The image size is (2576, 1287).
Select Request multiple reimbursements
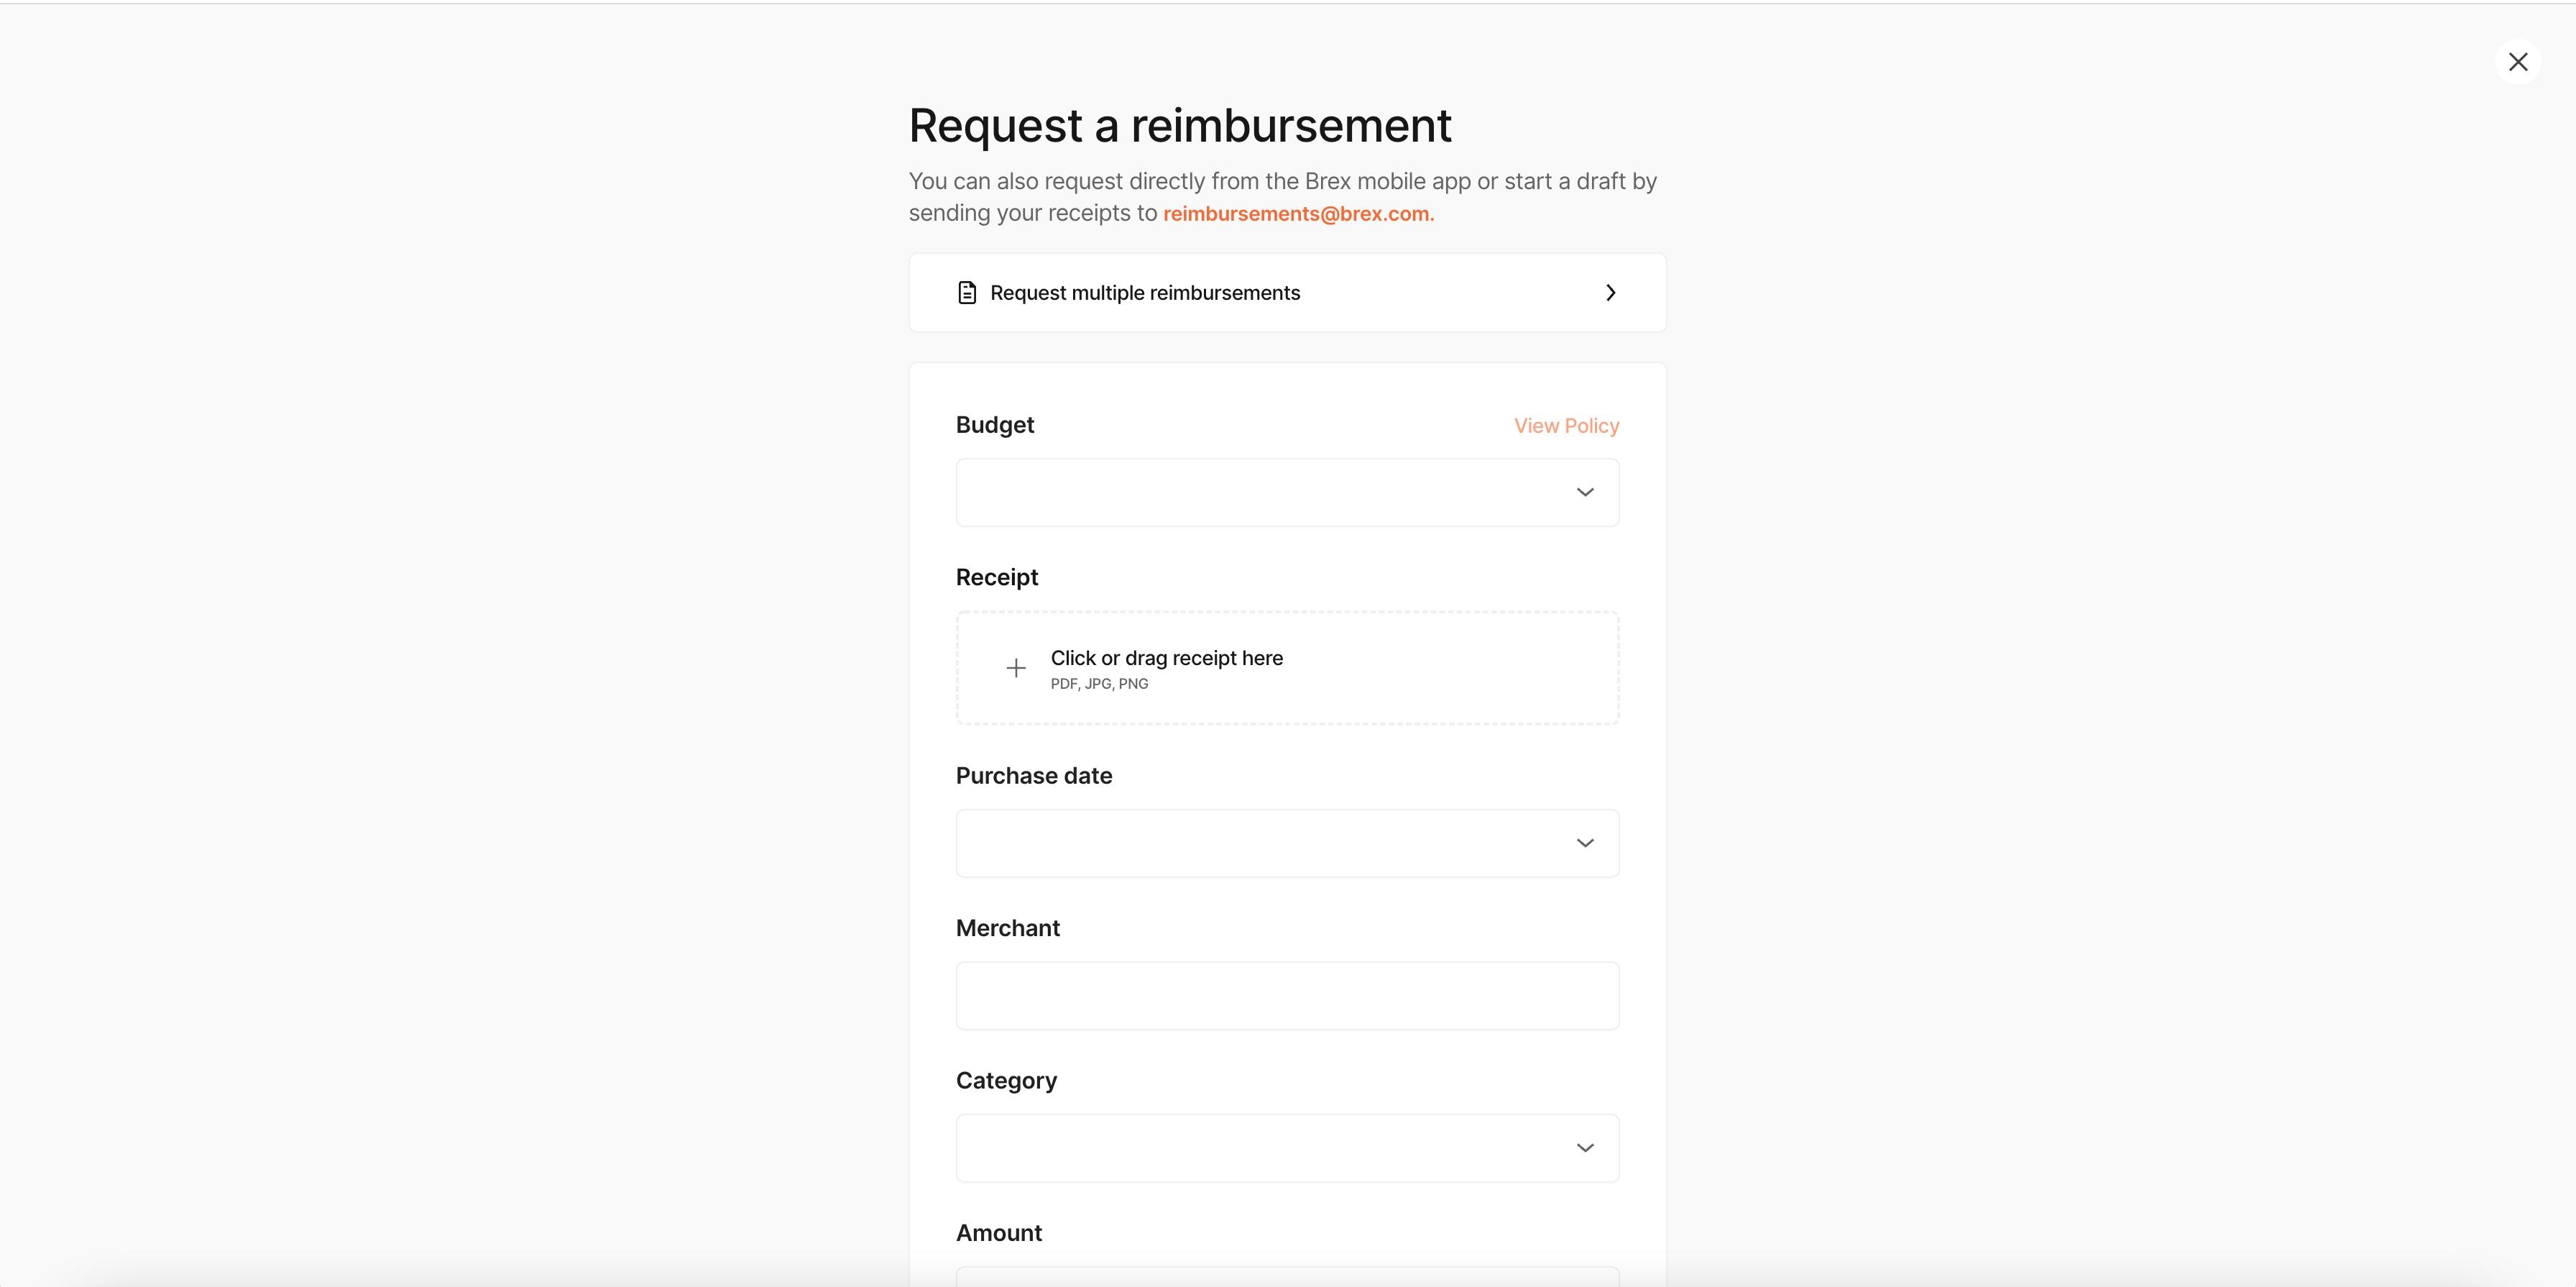[x=1145, y=292]
